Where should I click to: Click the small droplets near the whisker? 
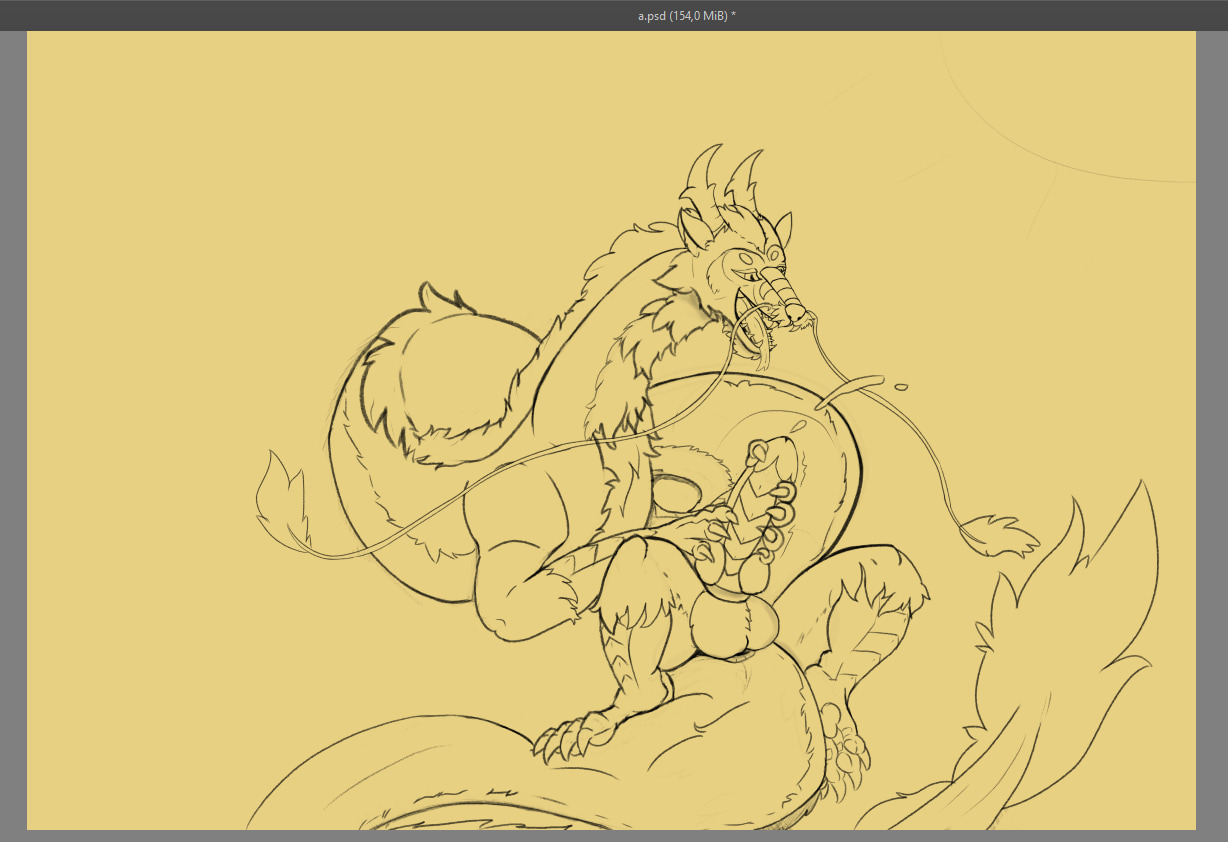900,386
